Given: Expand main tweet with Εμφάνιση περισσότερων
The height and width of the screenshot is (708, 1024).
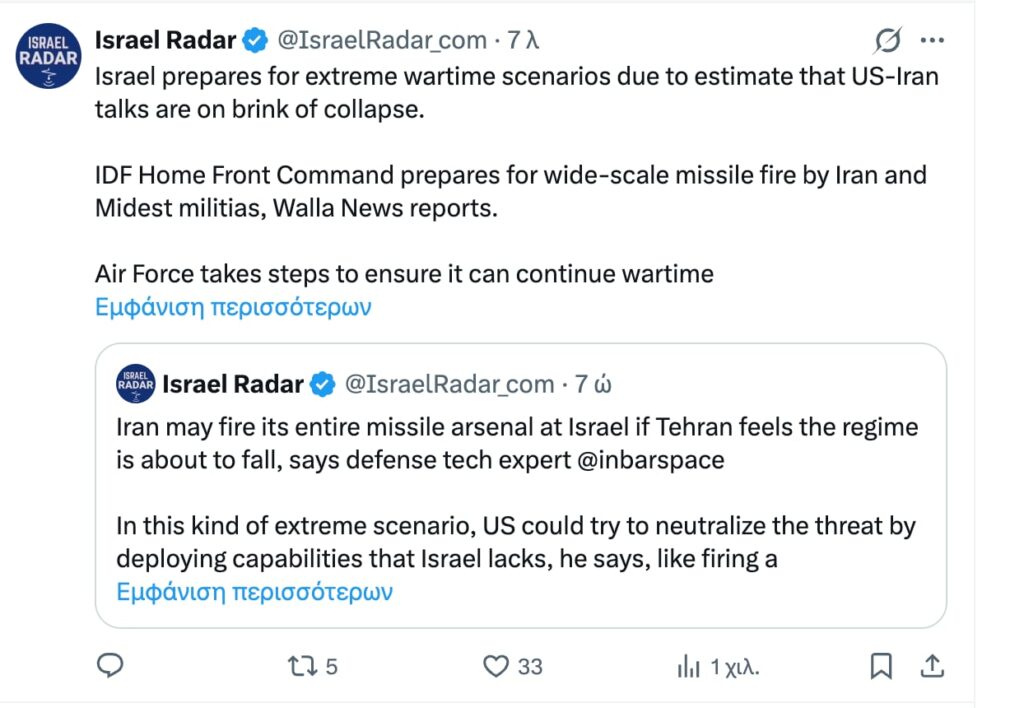Looking at the screenshot, I should (233, 307).
